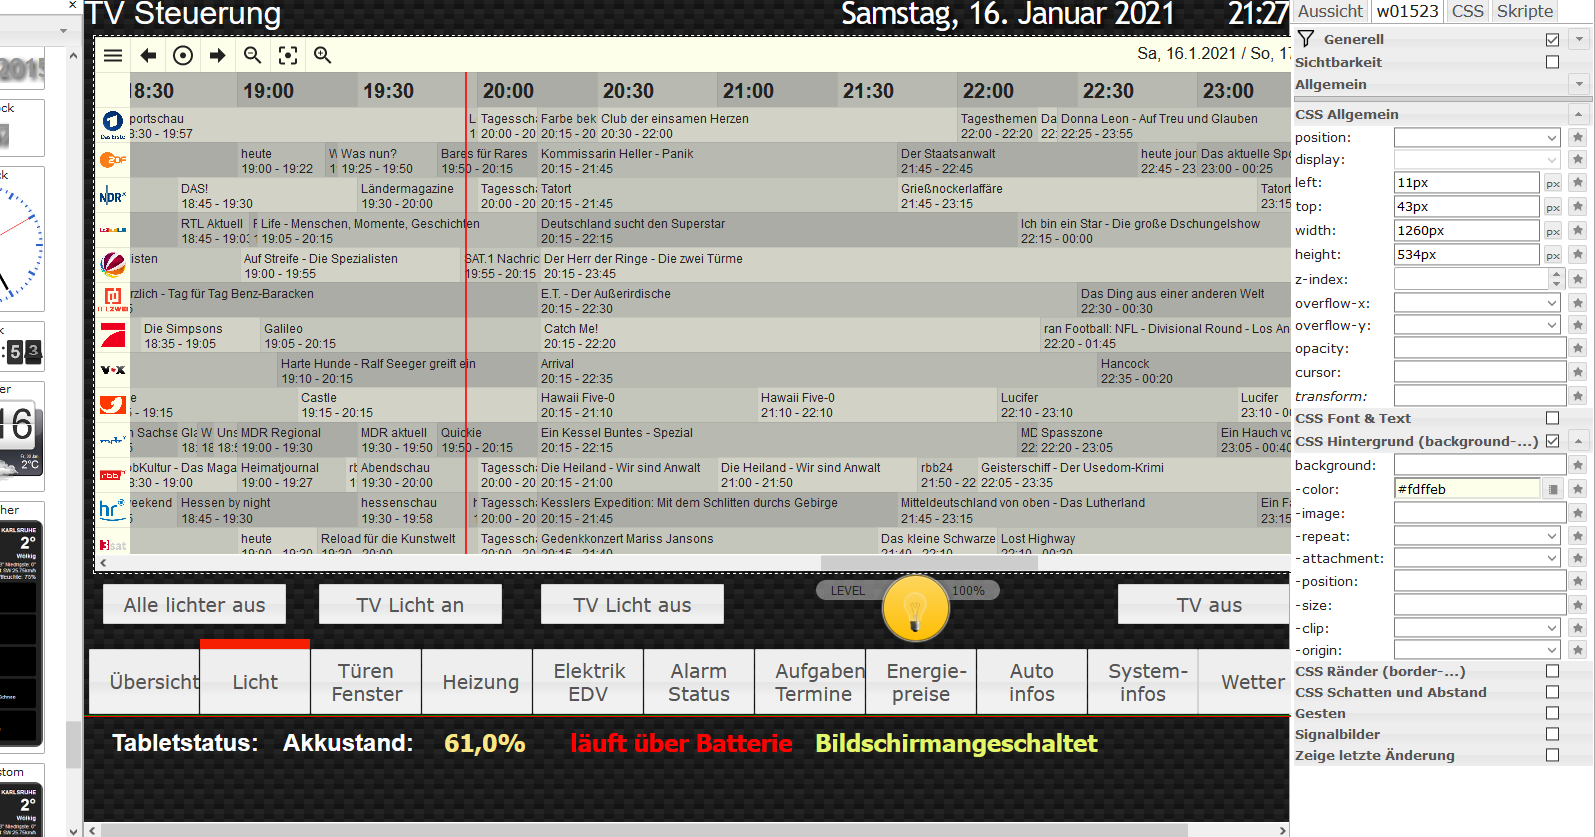Go forward with the right arrow icon
Image resolution: width=1595 pixels, height=837 pixels.
[218, 56]
